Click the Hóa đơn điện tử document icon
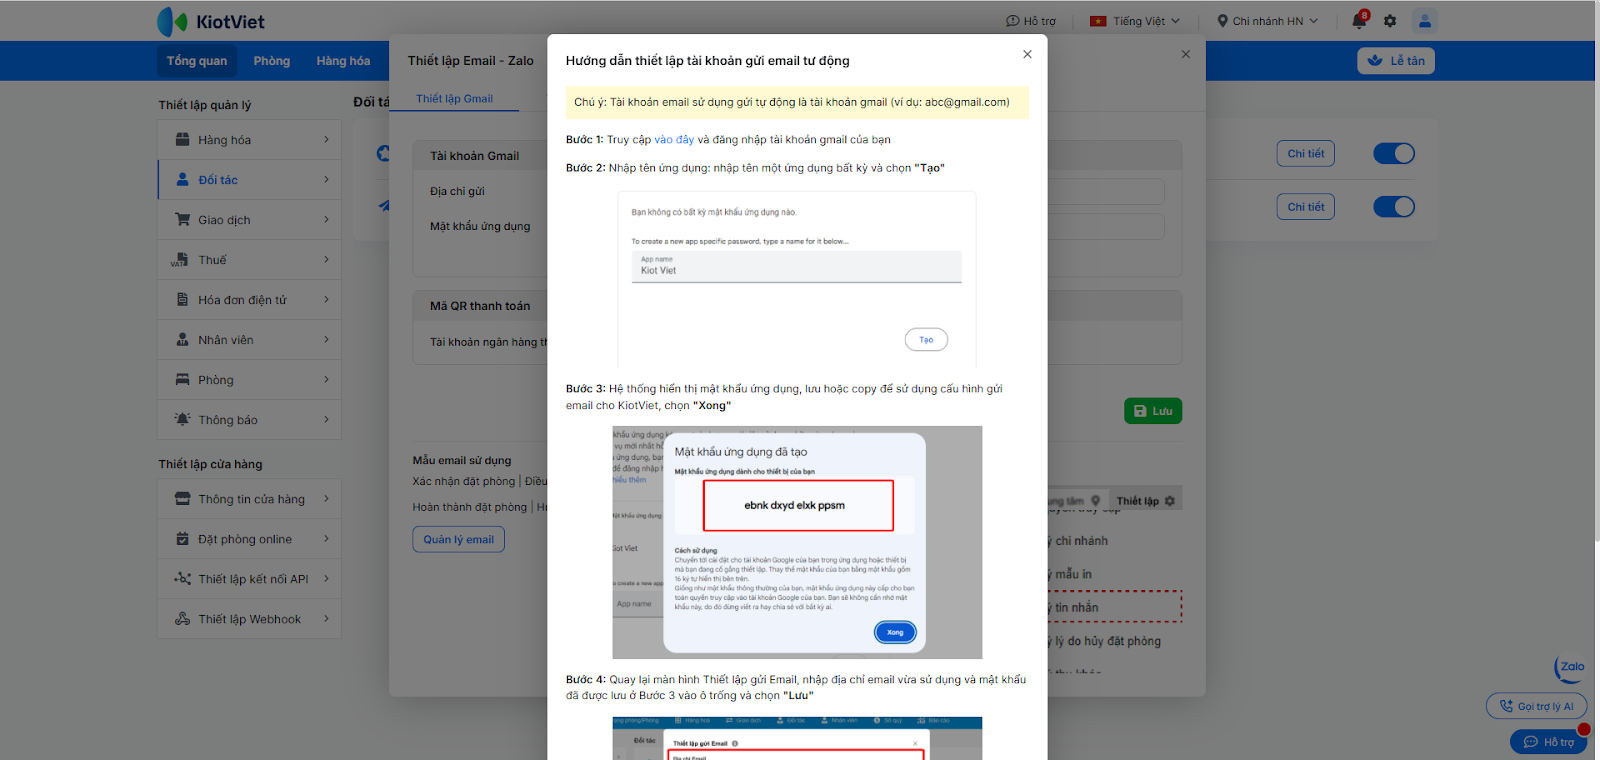The width and height of the screenshot is (1600, 760). coord(183,300)
